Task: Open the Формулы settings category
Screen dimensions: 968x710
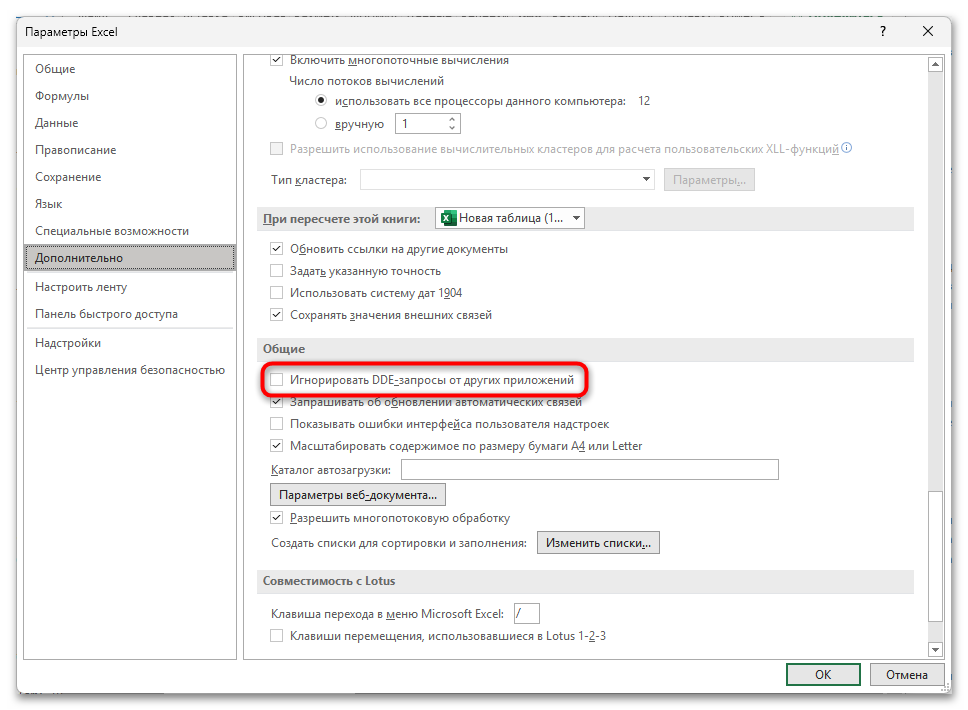Action: pyautogui.click(x=130, y=96)
